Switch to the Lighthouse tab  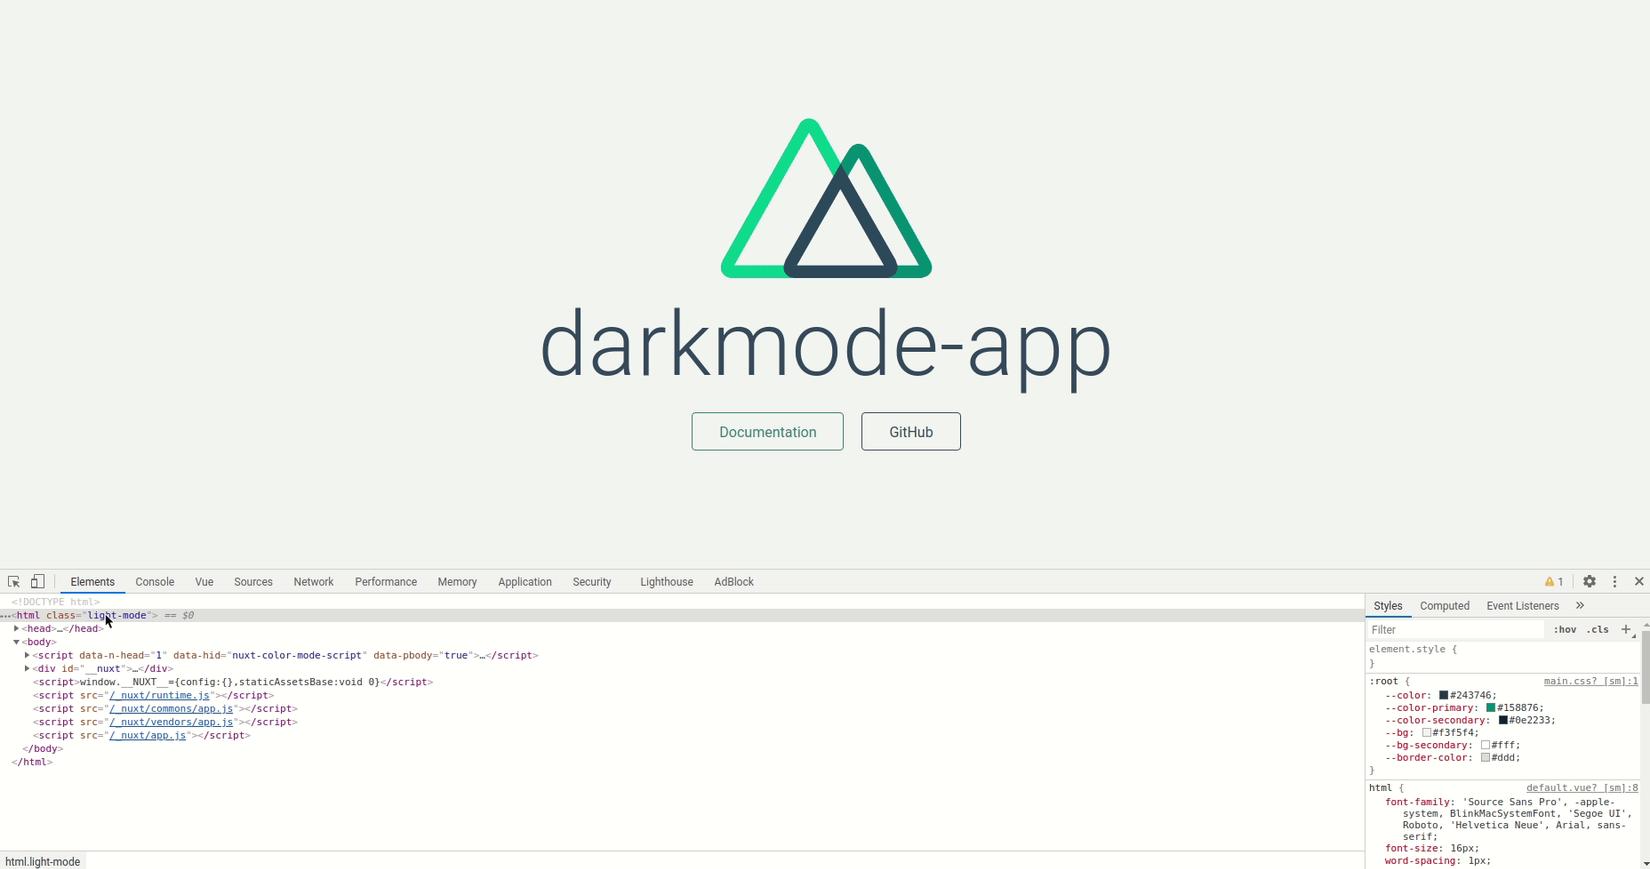pyautogui.click(x=666, y=582)
